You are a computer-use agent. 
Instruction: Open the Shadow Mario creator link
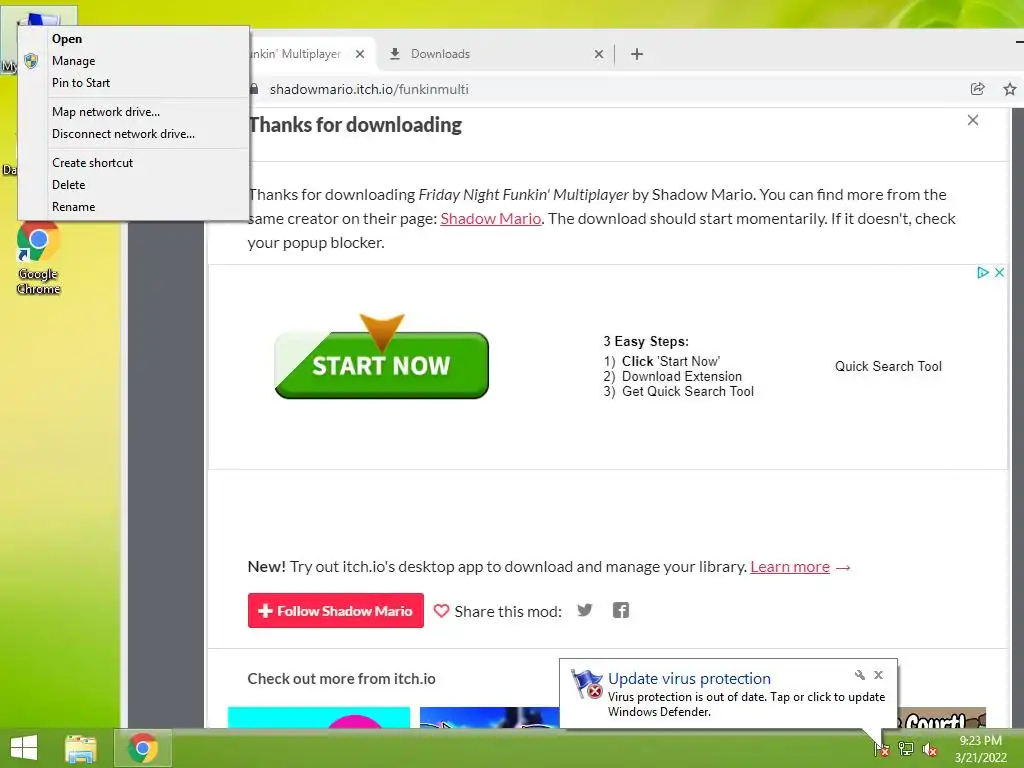coord(490,219)
